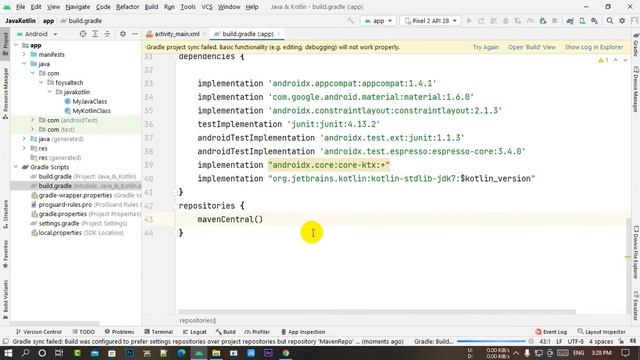640x360 pixels.
Task: Open Build Variants side tab
Action: 5,299
